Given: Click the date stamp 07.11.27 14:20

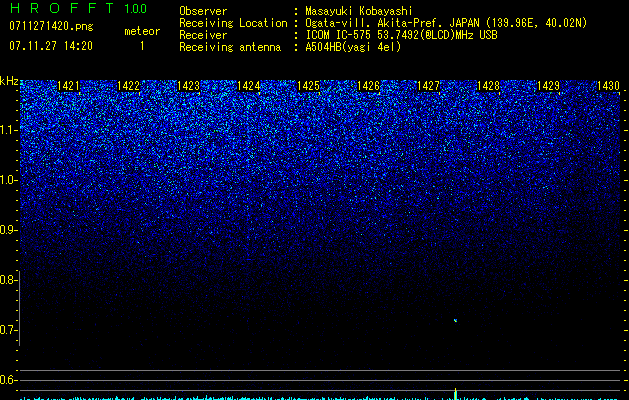Looking at the screenshot, I should tap(51, 46).
